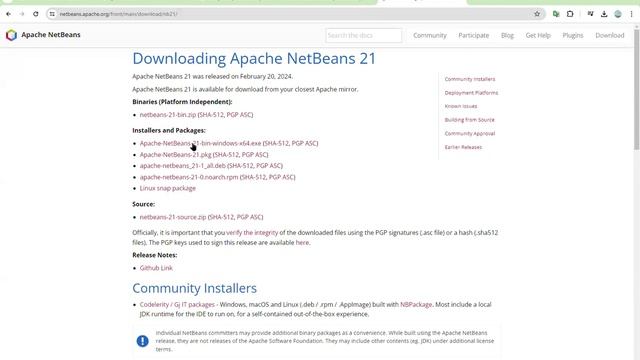
Task: Open PGP ASC for the windows-x64.exe installer
Action: (304, 143)
